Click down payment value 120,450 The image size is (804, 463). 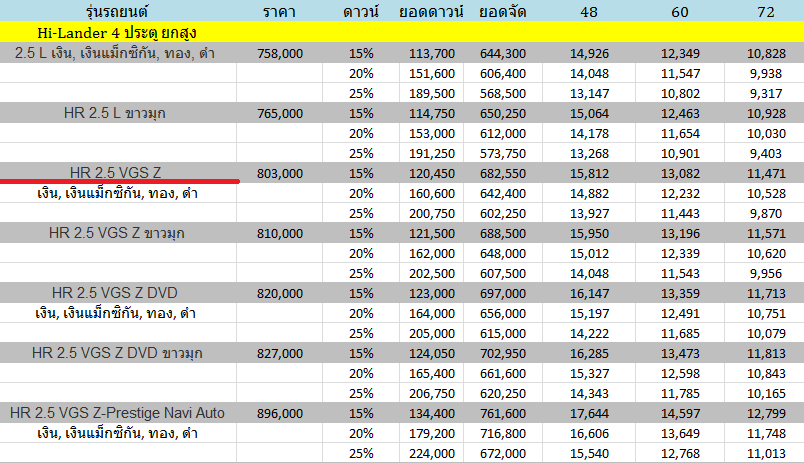(432, 174)
